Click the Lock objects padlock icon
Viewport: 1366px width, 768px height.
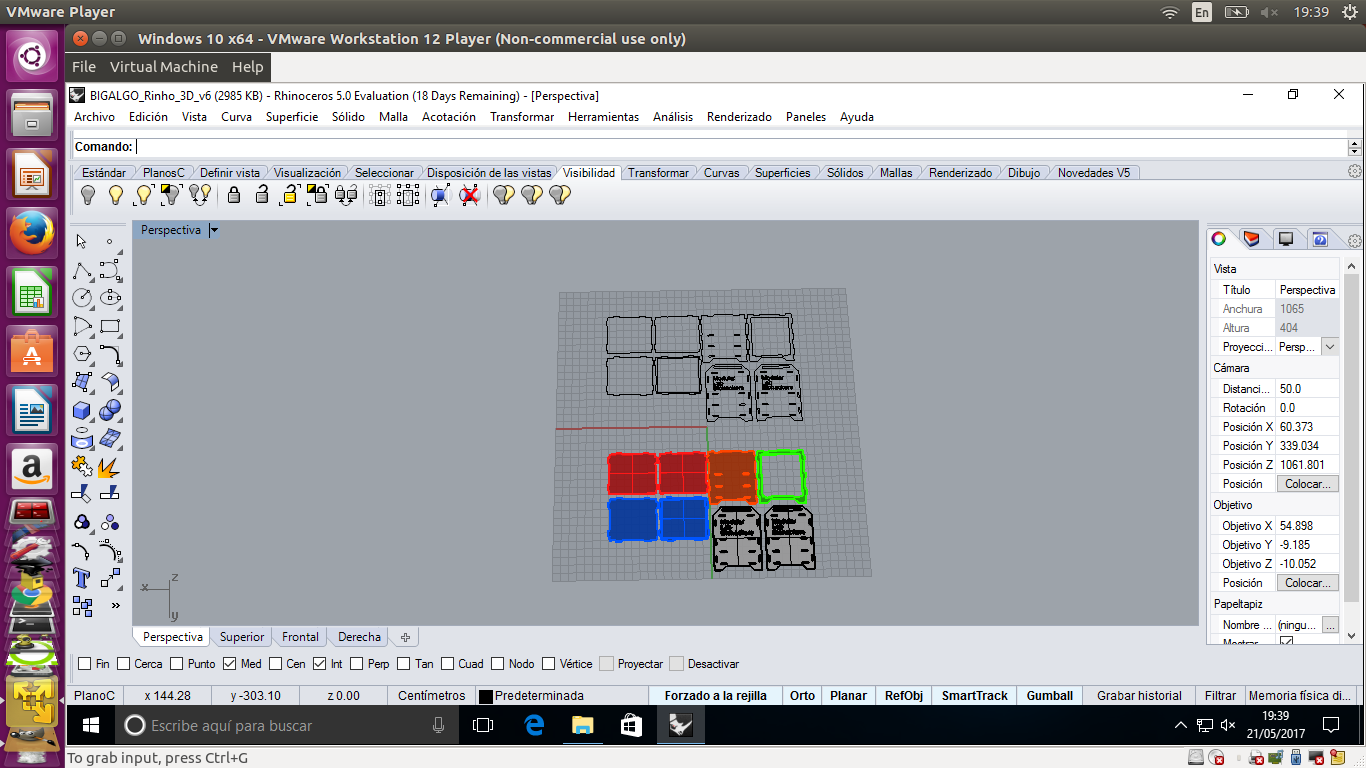click(234, 195)
